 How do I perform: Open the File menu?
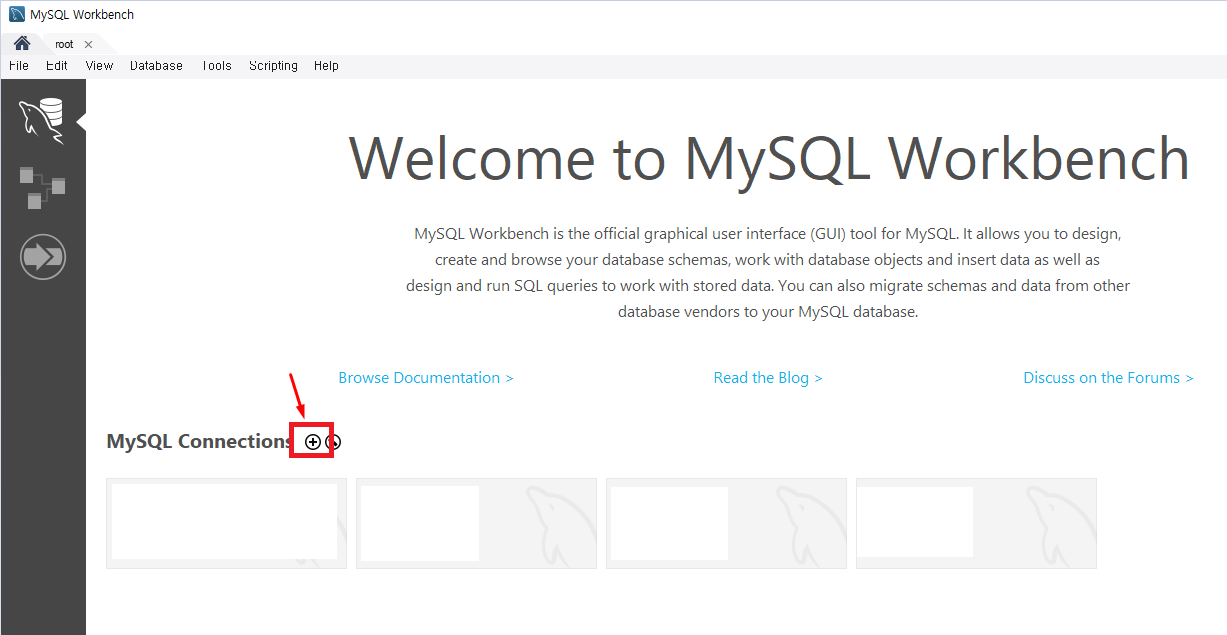(19, 66)
